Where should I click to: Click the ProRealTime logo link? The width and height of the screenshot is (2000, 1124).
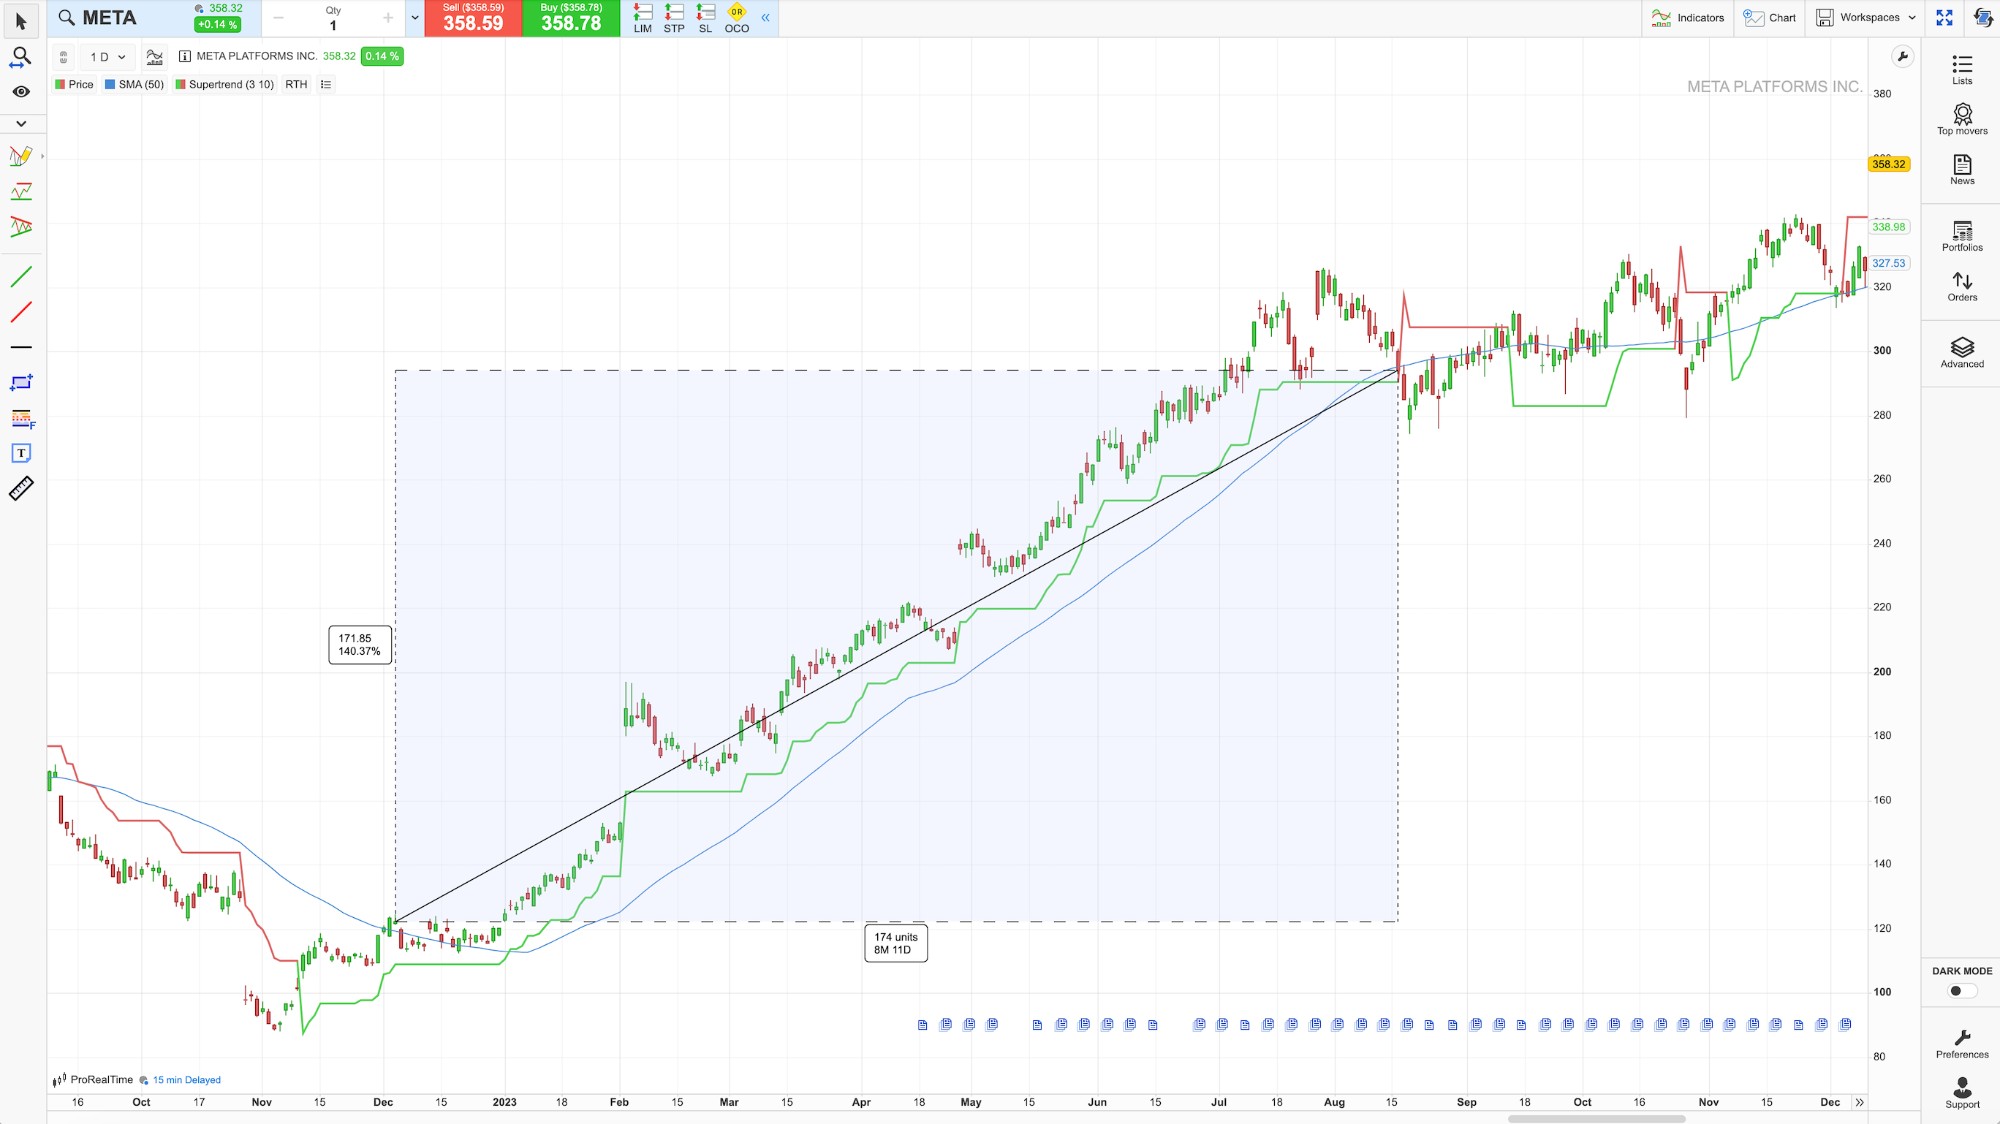[x=93, y=1080]
